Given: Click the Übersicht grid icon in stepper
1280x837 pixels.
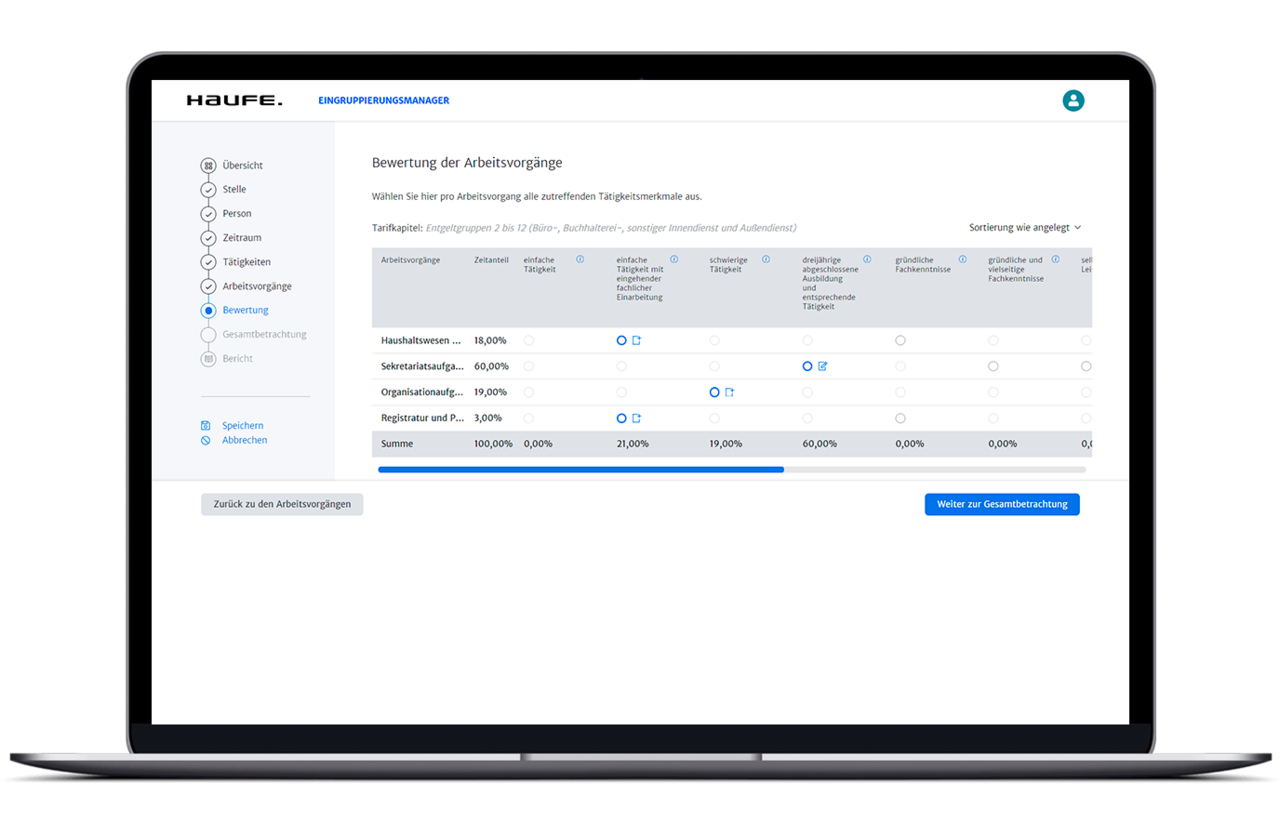Looking at the screenshot, I should pyautogui.click(x=208, y=166).
